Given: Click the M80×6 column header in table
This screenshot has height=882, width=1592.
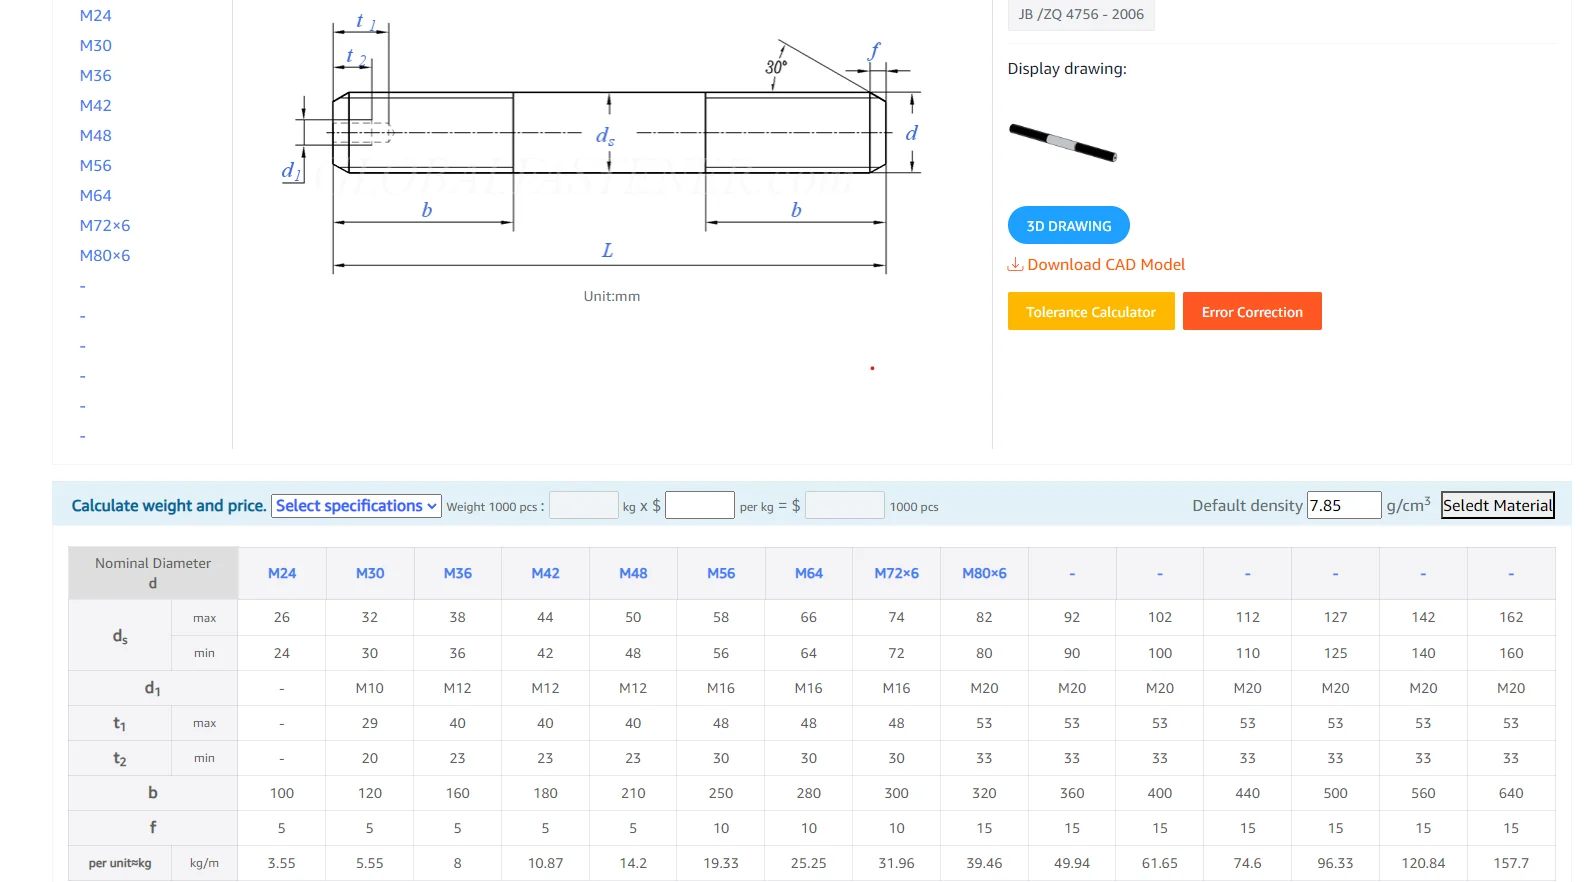Looking at the screenshot, I should [x=984, y=574].
